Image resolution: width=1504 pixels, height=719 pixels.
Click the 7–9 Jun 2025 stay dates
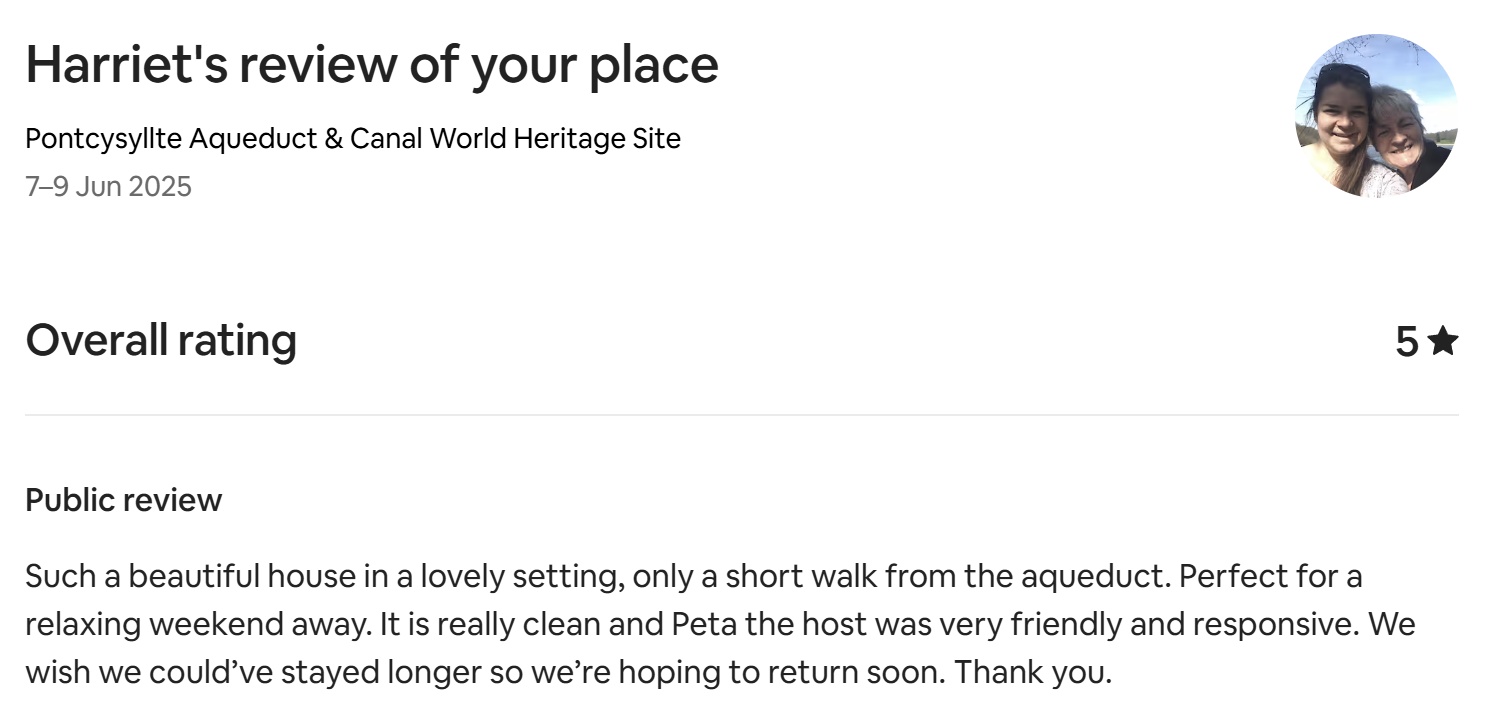click(x=108, y=187)
